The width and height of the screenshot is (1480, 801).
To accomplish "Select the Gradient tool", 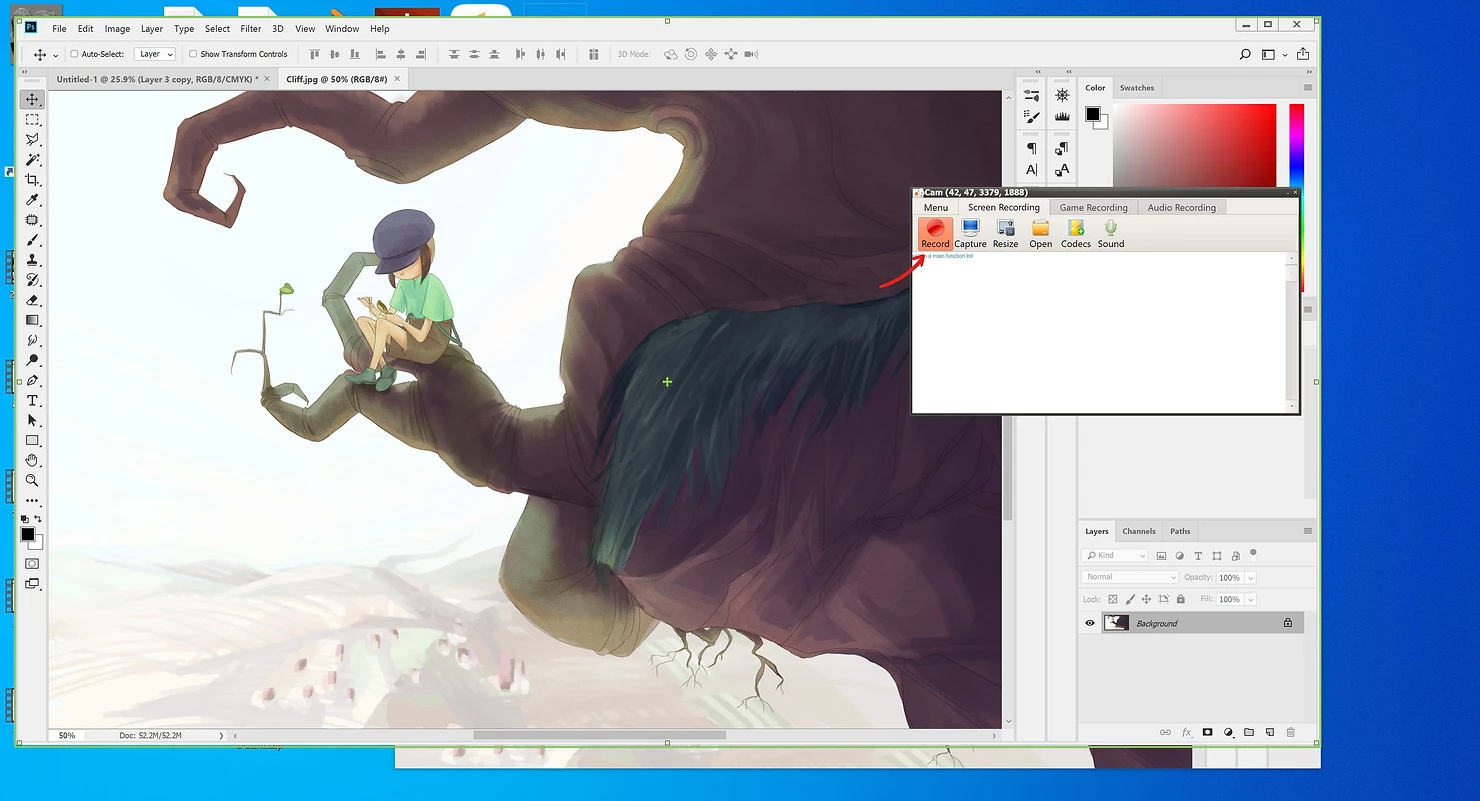I will [32, 320].
